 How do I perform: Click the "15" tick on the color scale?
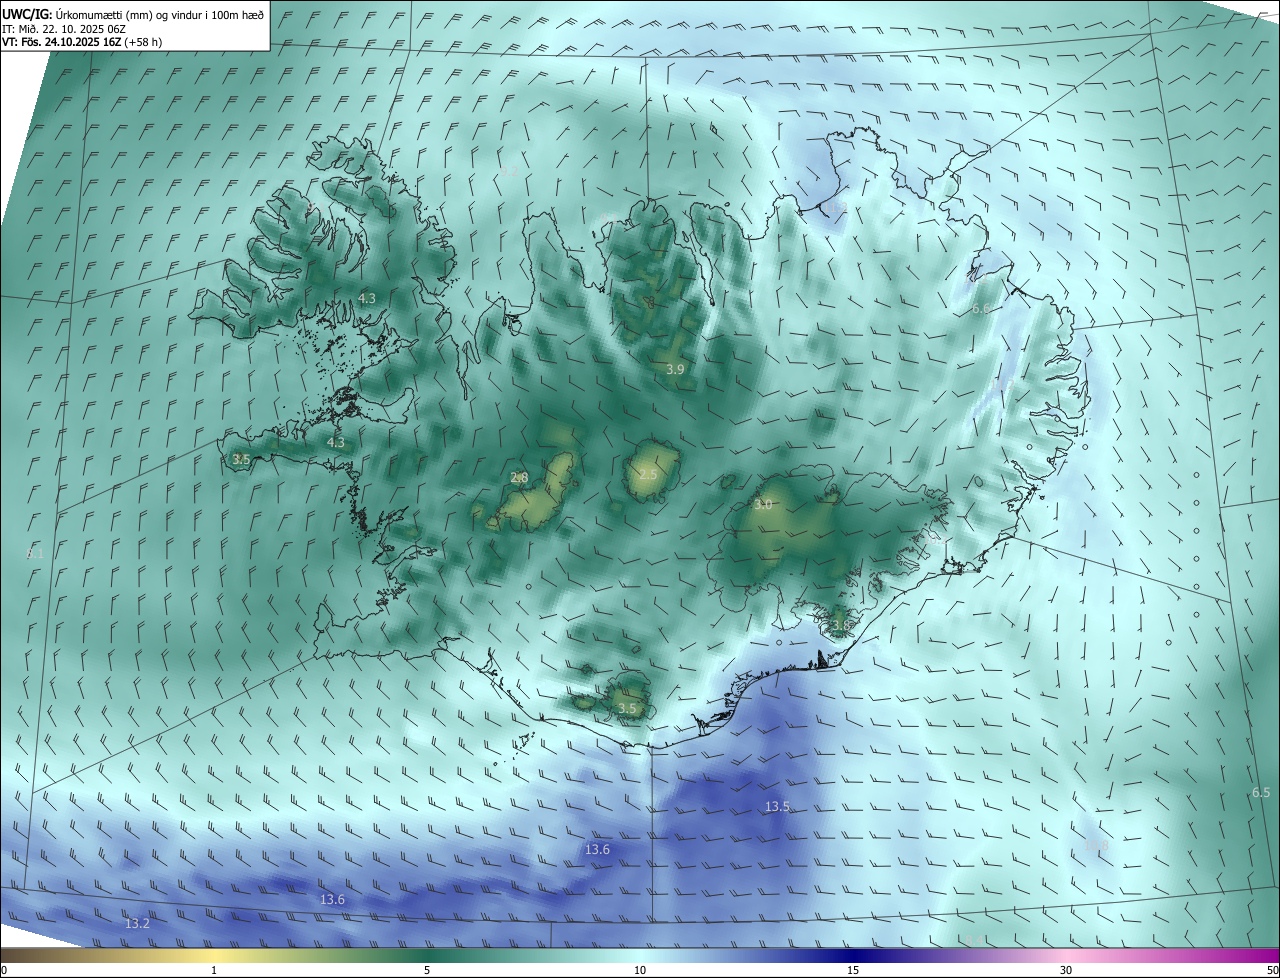coord(853,970)
